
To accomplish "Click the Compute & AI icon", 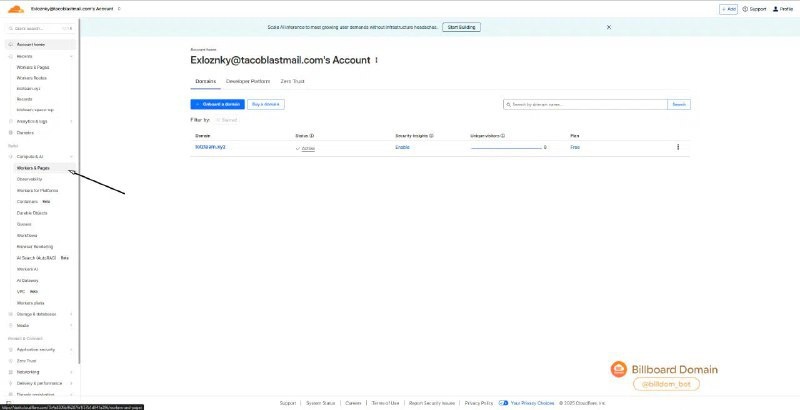I will (x=11, y=157).
